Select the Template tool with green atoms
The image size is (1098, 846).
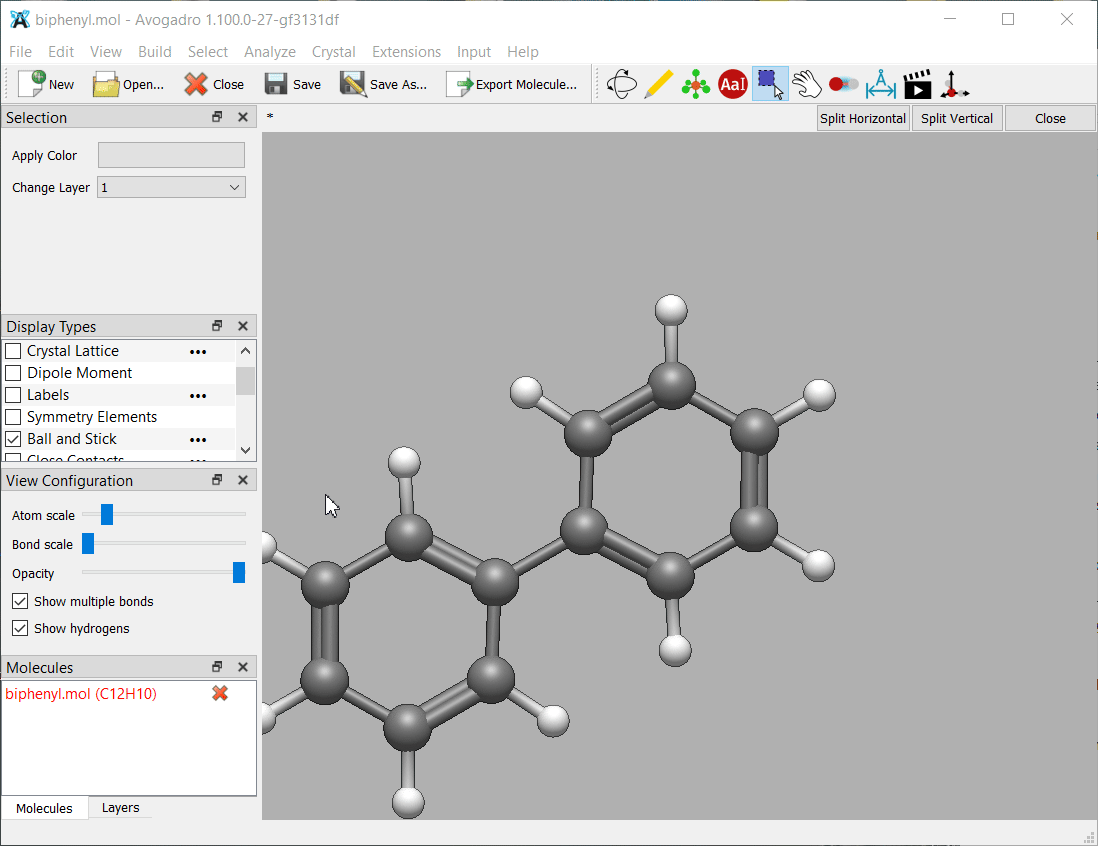coord(695,85)
